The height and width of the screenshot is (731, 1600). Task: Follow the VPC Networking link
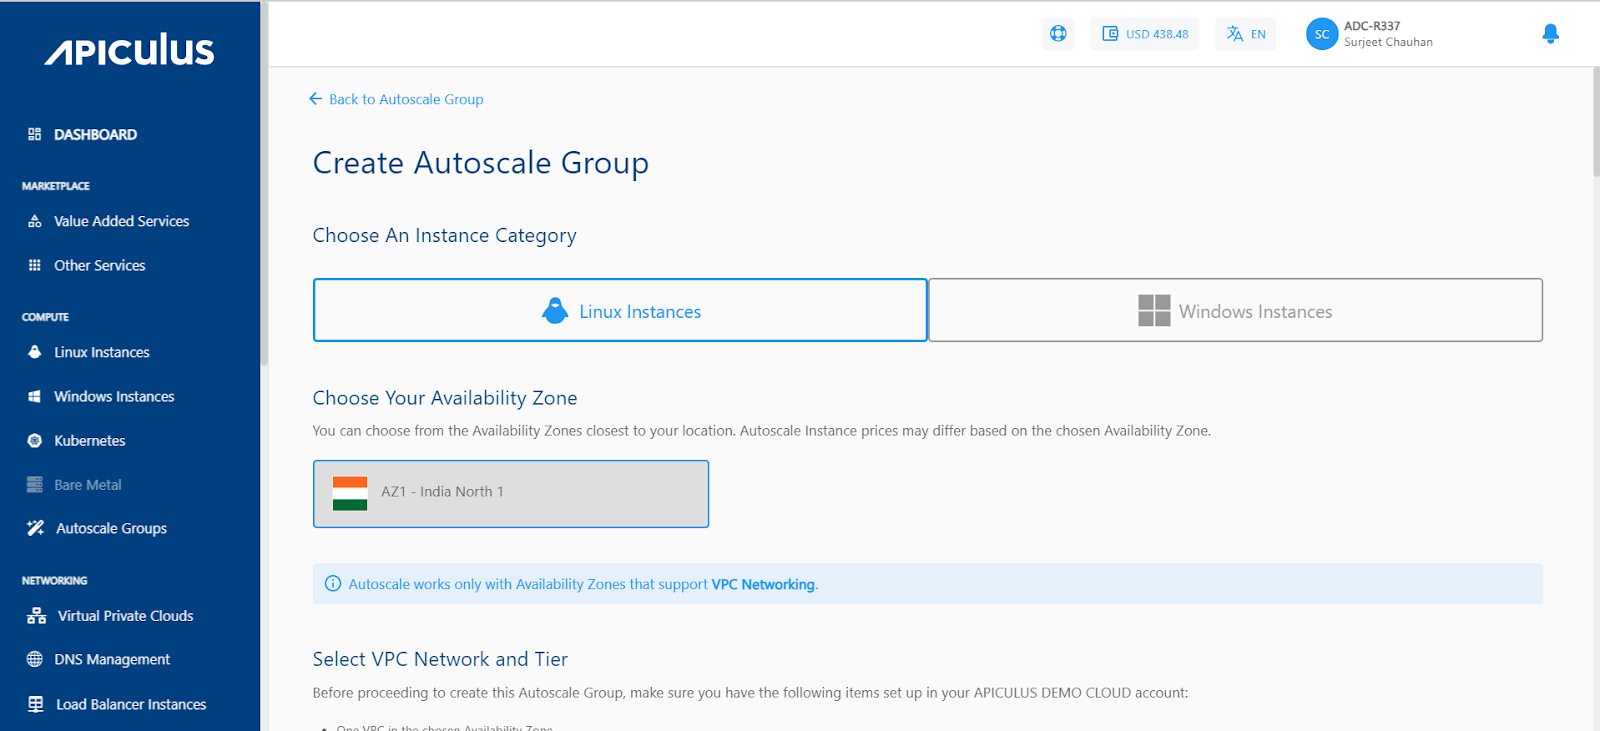(763, 584)
